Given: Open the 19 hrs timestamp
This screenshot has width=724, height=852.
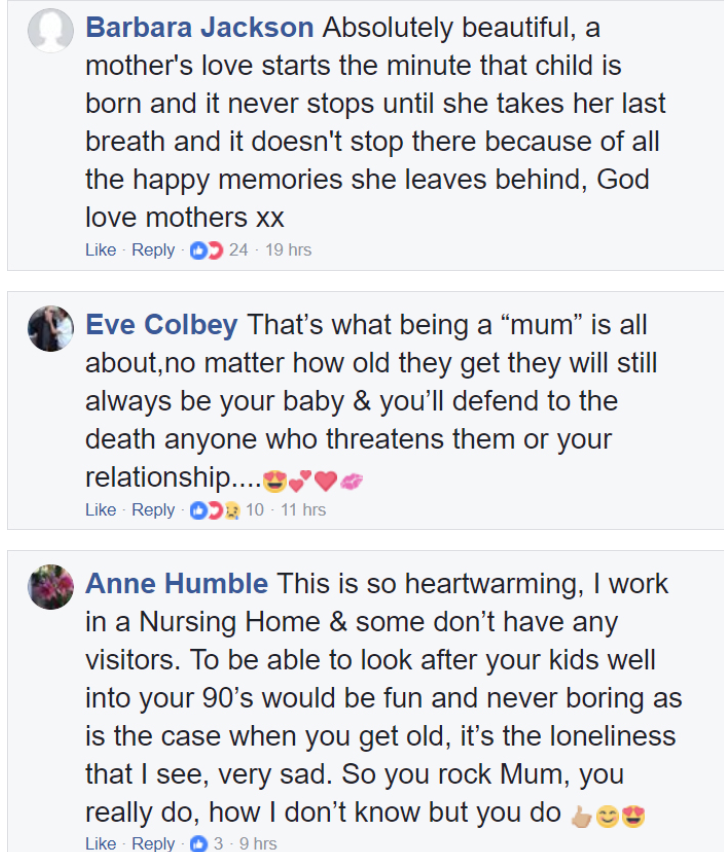Looking at the screenshot, I should click(288, 250).
